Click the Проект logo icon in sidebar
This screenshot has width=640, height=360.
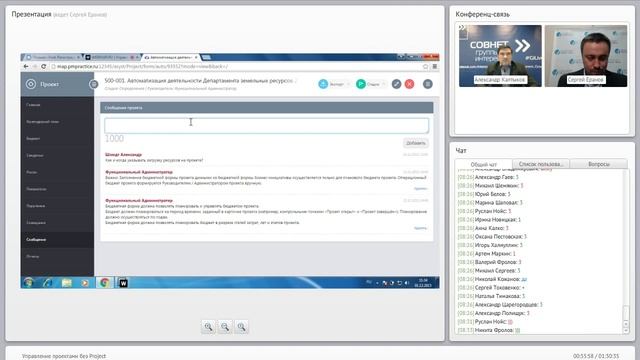point(31,84)
